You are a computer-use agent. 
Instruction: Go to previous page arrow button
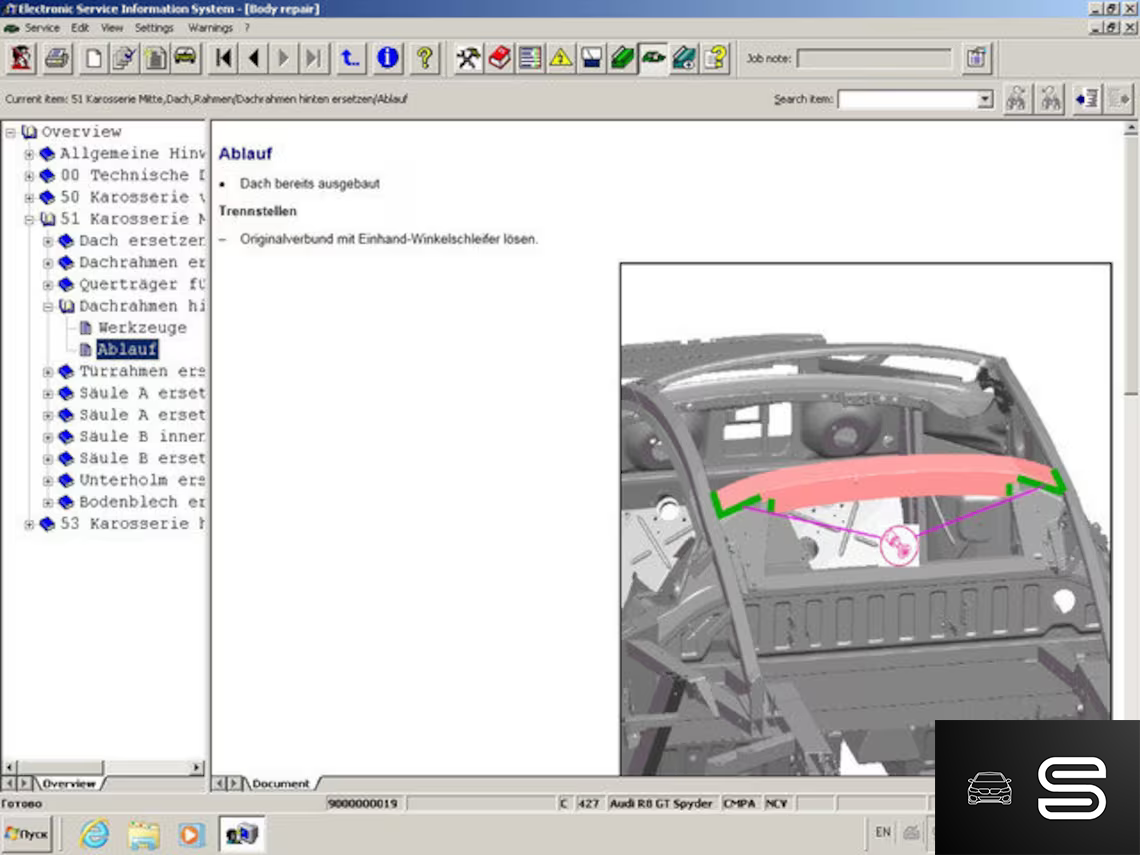[x=254, y=58]
